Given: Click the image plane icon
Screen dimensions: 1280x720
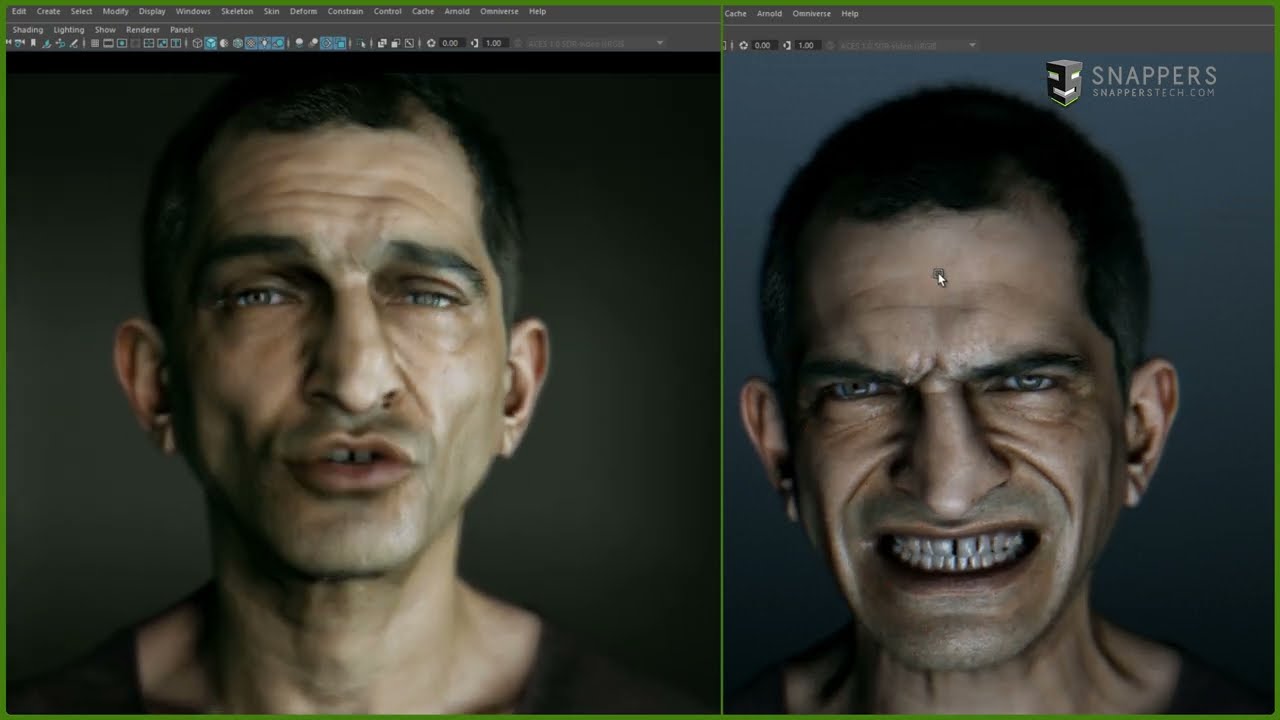Looking at the screenshot, I should tap(46, 43).
